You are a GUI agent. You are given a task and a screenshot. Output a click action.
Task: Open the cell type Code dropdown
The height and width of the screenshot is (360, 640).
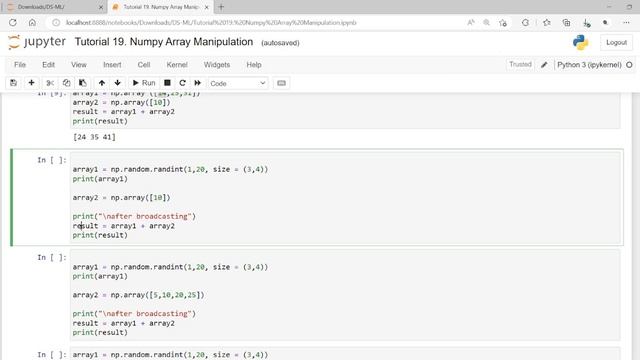[x=238, y=83]
